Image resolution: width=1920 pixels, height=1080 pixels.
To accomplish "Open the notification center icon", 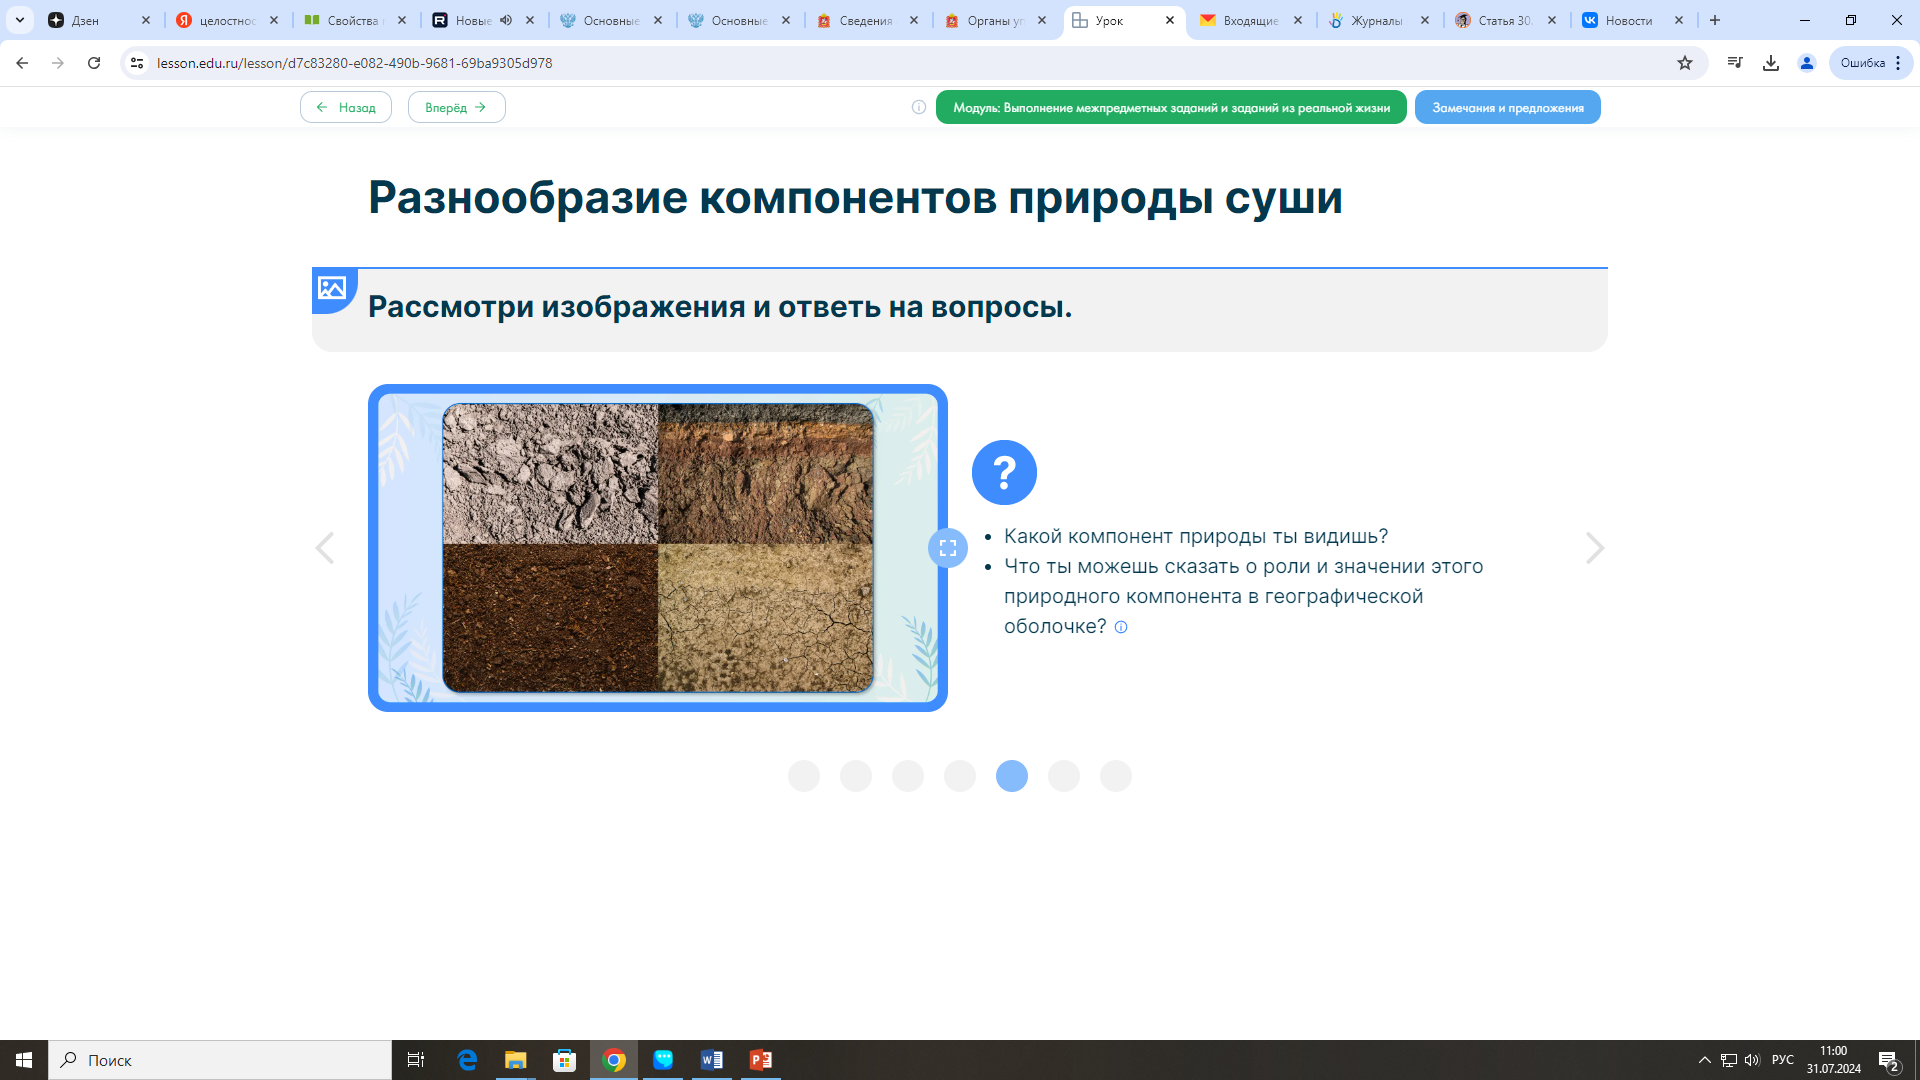I will [x=1888, y=1060].
